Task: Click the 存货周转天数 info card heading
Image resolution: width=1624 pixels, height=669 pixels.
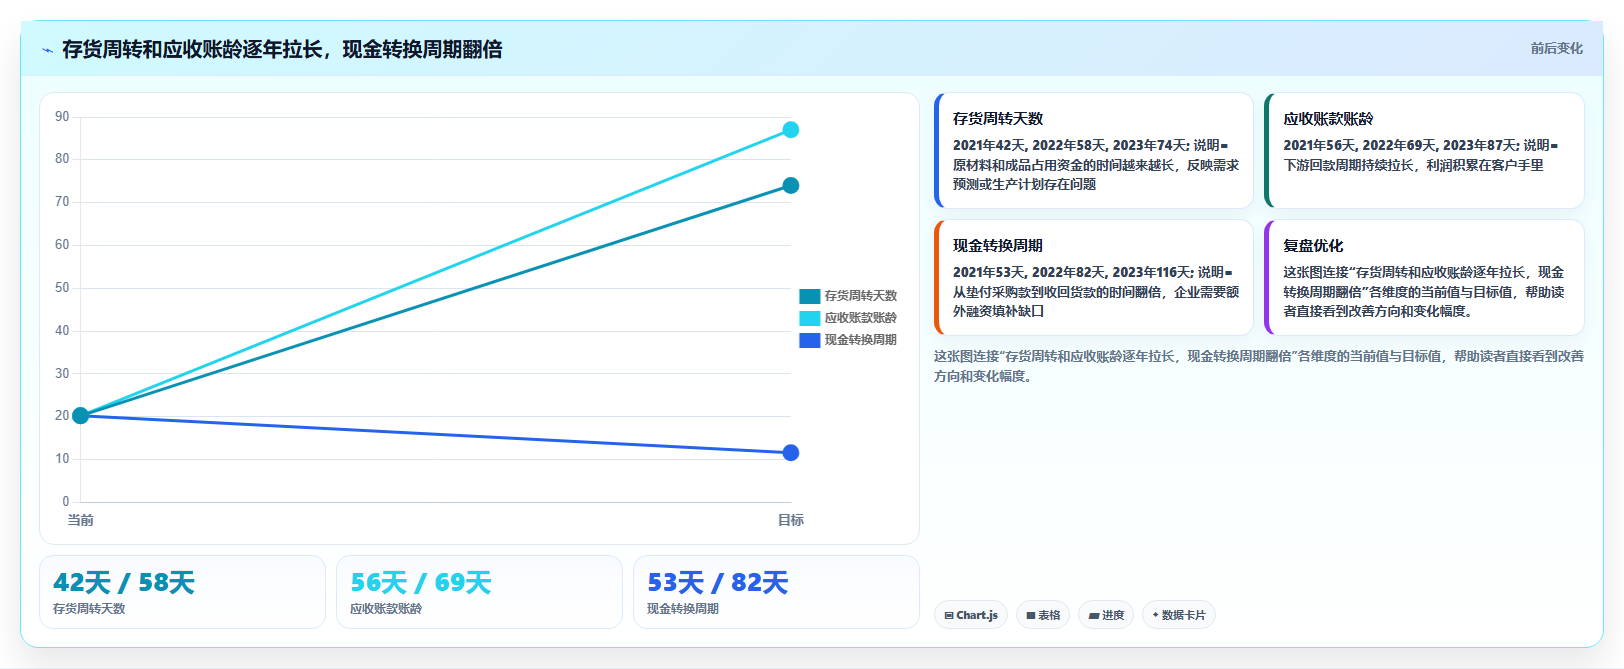Action: [x=998, y=119]
